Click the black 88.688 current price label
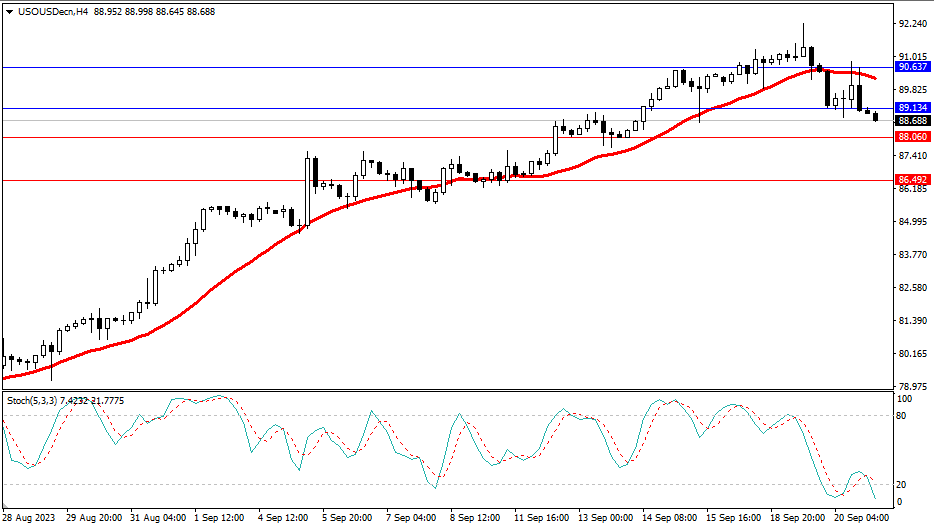This screenshot has width=934, height=528. point(912,121)
